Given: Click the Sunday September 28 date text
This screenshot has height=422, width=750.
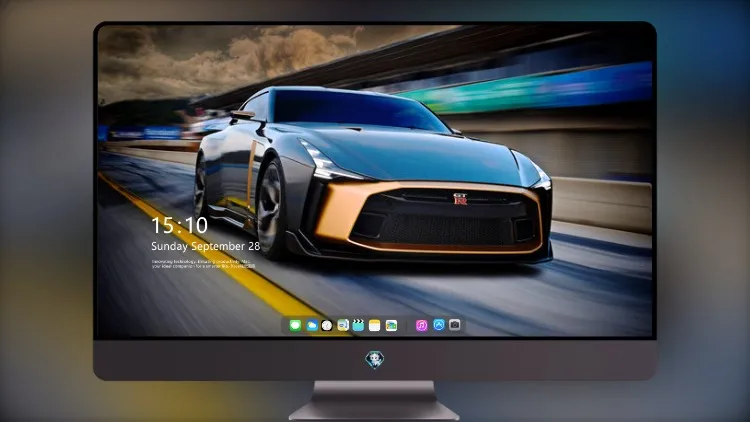Looking at the screenshot, I should click(206, 246).
